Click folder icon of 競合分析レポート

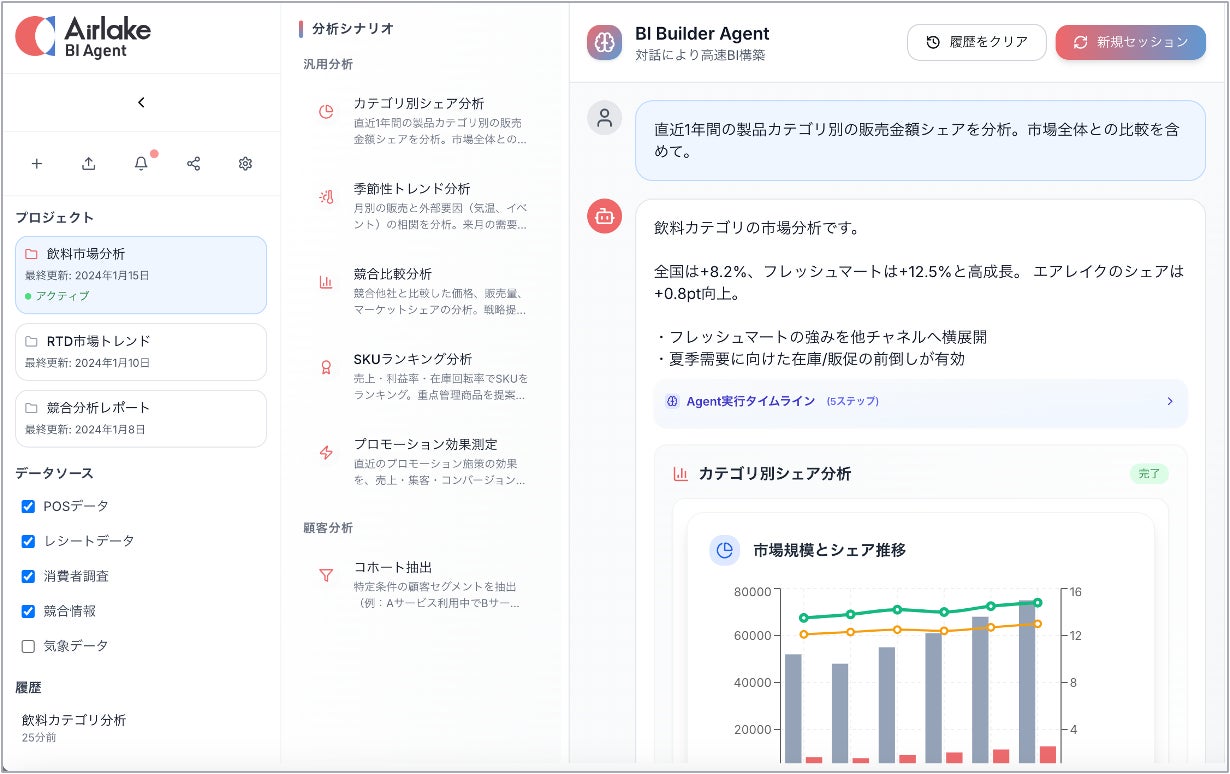tap(31, 408)
